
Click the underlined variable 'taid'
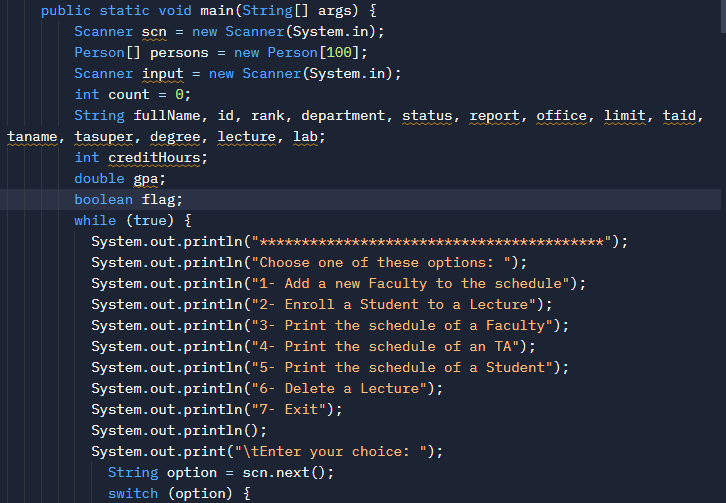(x=679, y=115)
